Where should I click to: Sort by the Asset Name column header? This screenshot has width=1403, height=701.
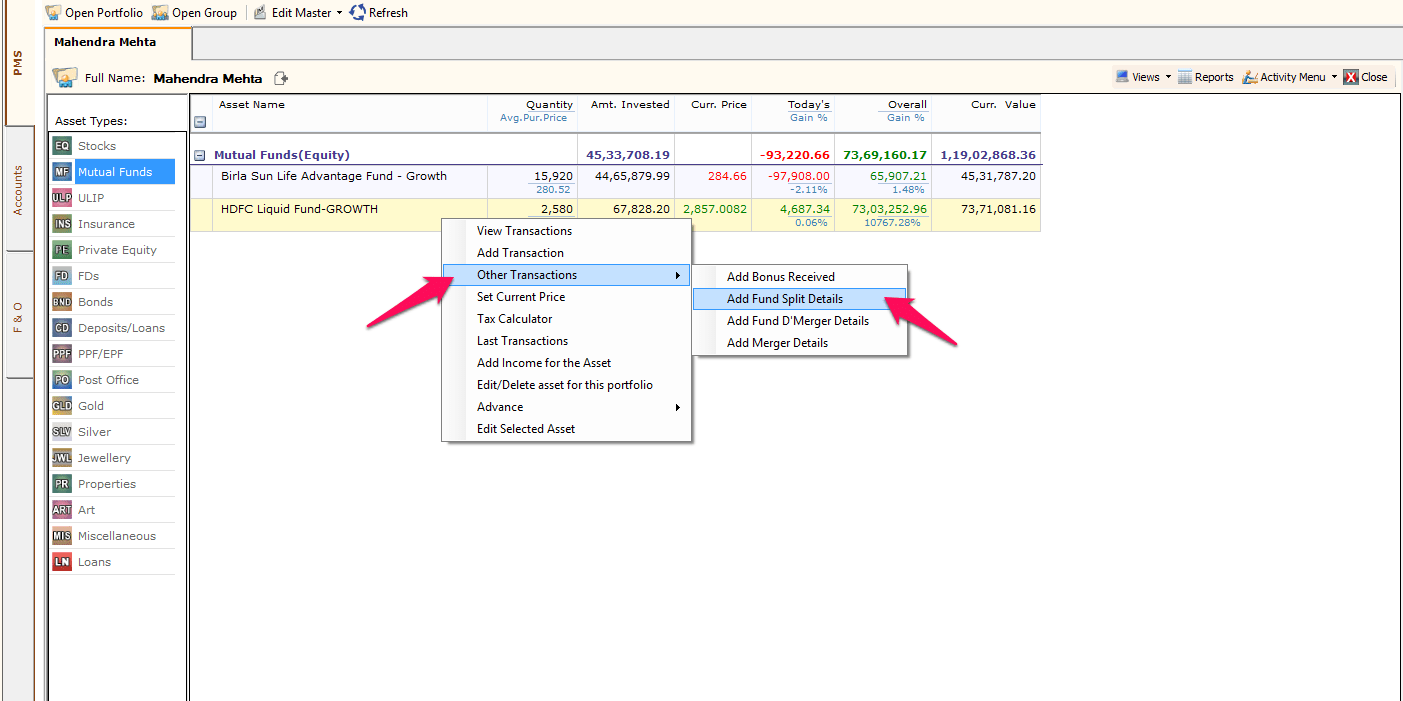[x=252, y=104]
